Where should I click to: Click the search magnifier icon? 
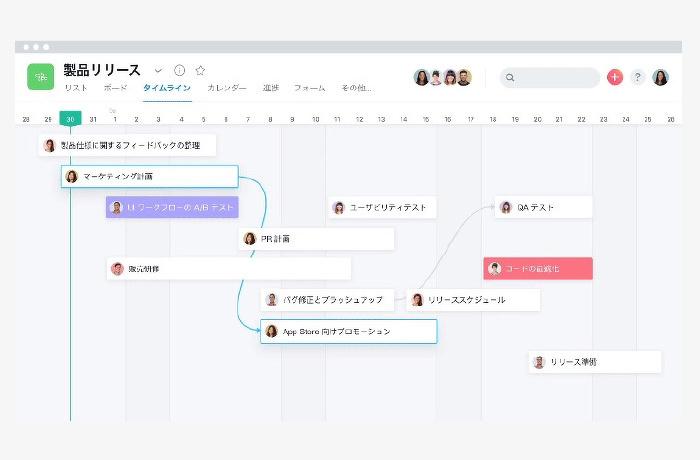coord(510,77)
